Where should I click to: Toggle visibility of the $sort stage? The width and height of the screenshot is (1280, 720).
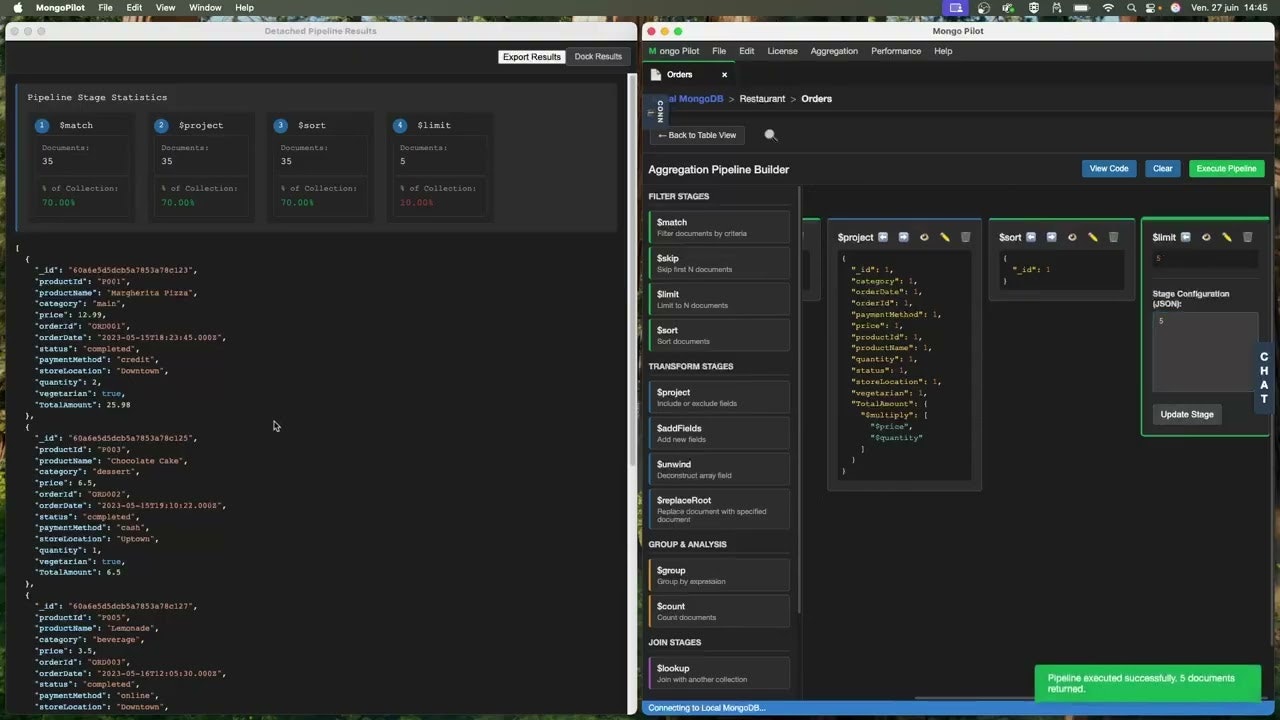click(x=1072, y=237)
